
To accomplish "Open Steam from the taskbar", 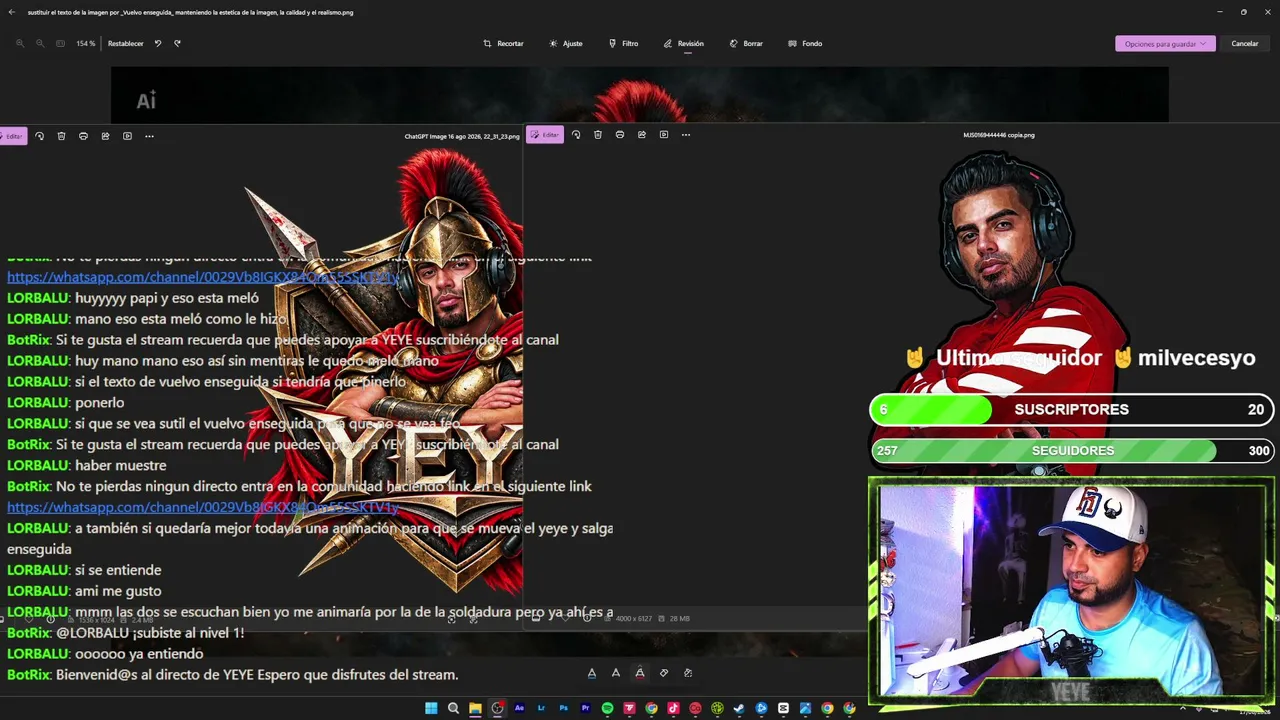I will pos(739,709).
